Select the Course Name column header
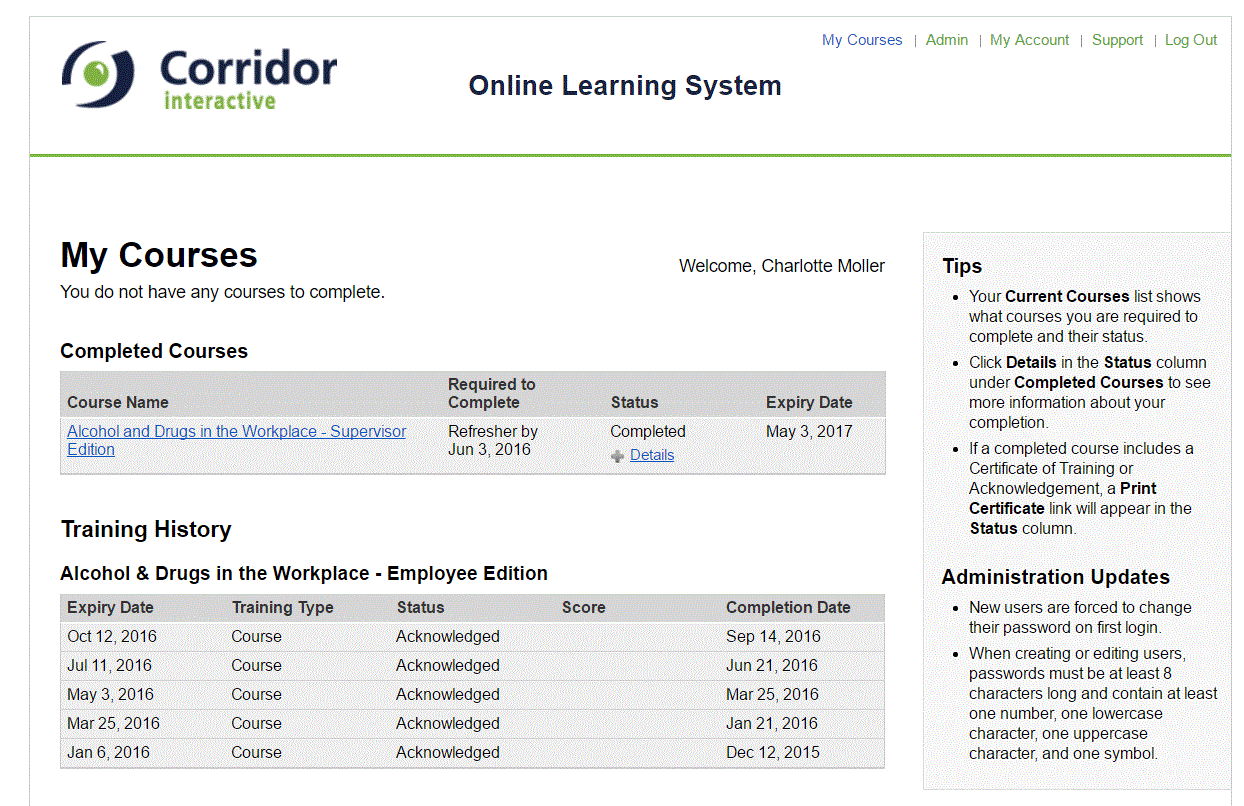Screen dimensions: 1244x806 coord(118,402)
